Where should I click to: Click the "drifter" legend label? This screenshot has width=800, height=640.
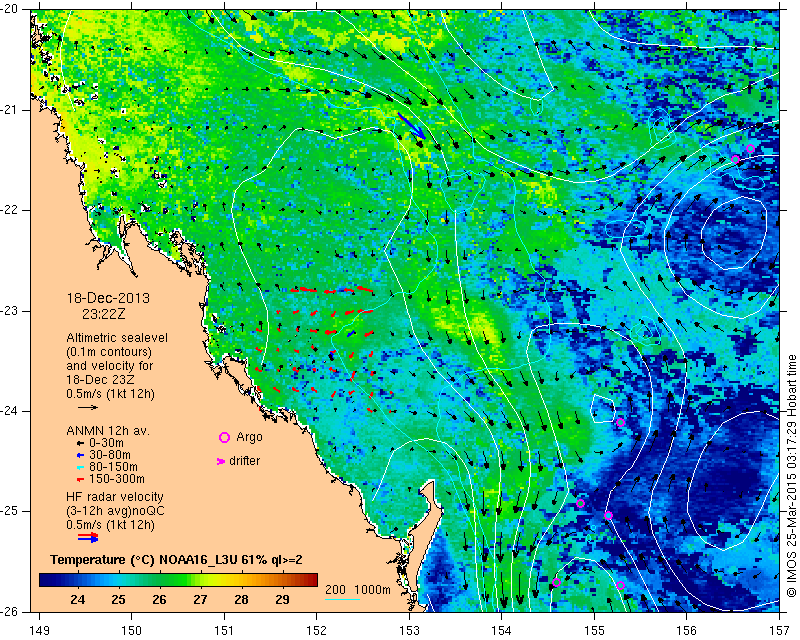244,461
